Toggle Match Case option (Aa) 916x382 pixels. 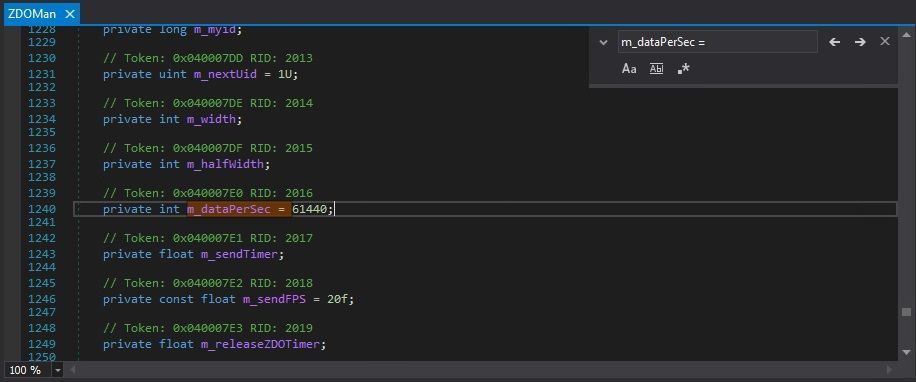coord(629,69)
